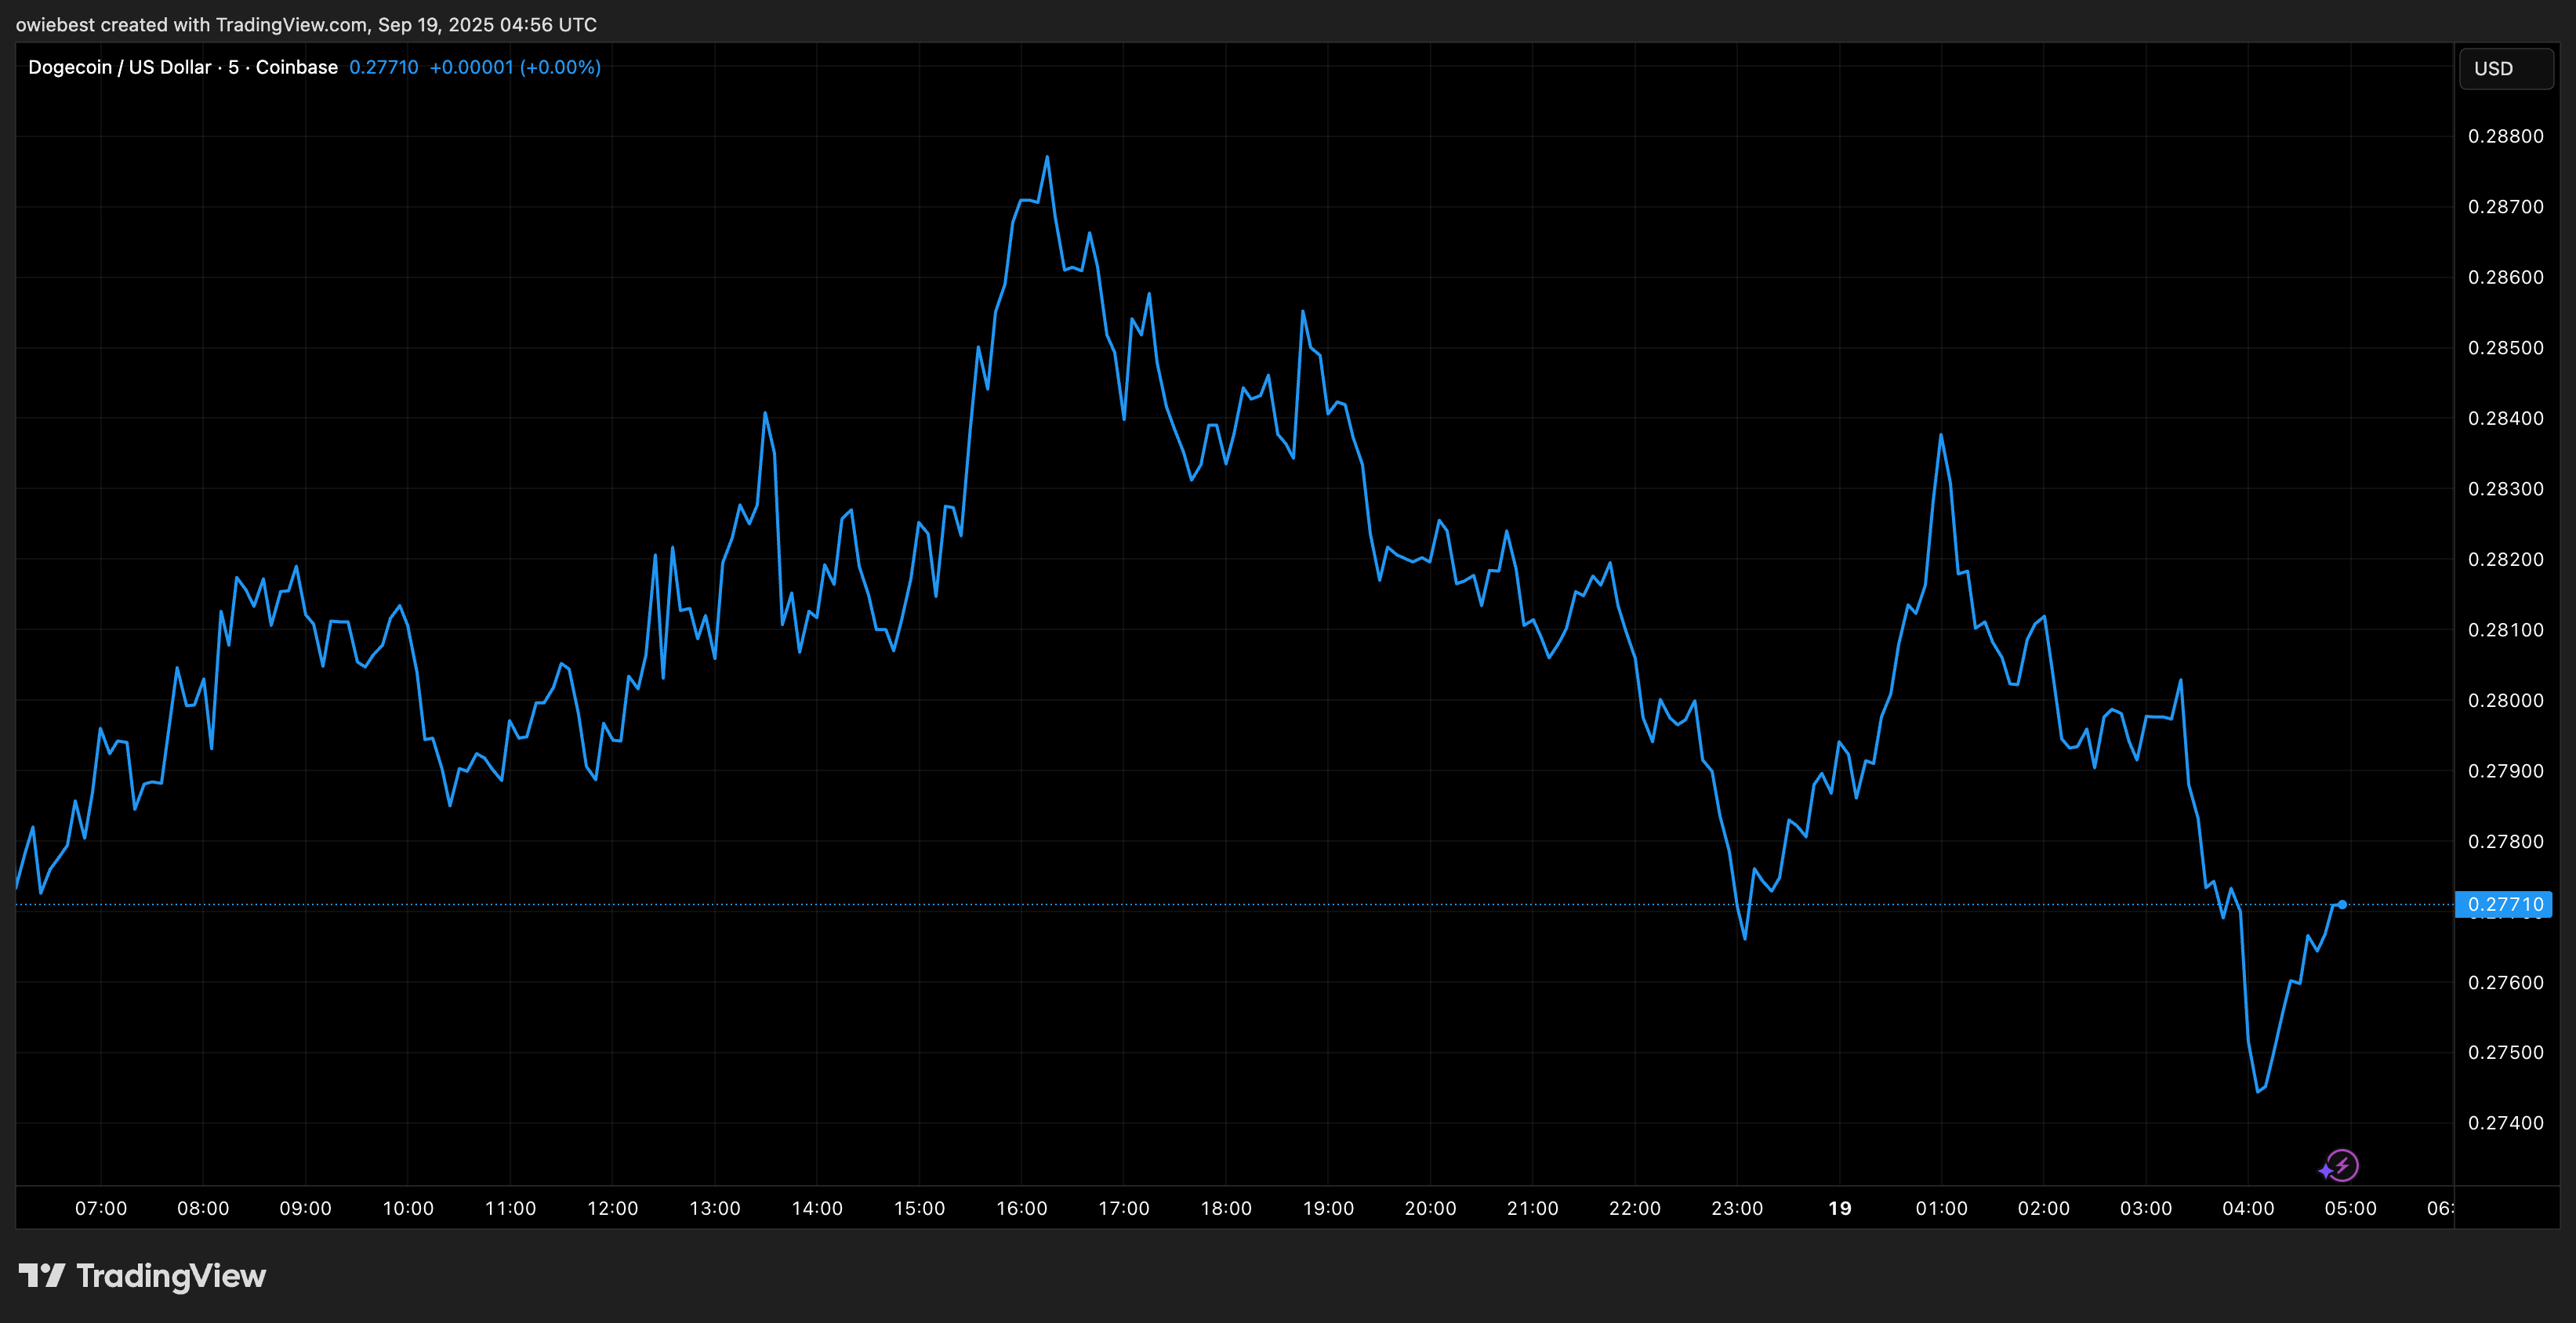
Task: Click the 16:00 time axis label
Action: (x=1021, y=1208)
